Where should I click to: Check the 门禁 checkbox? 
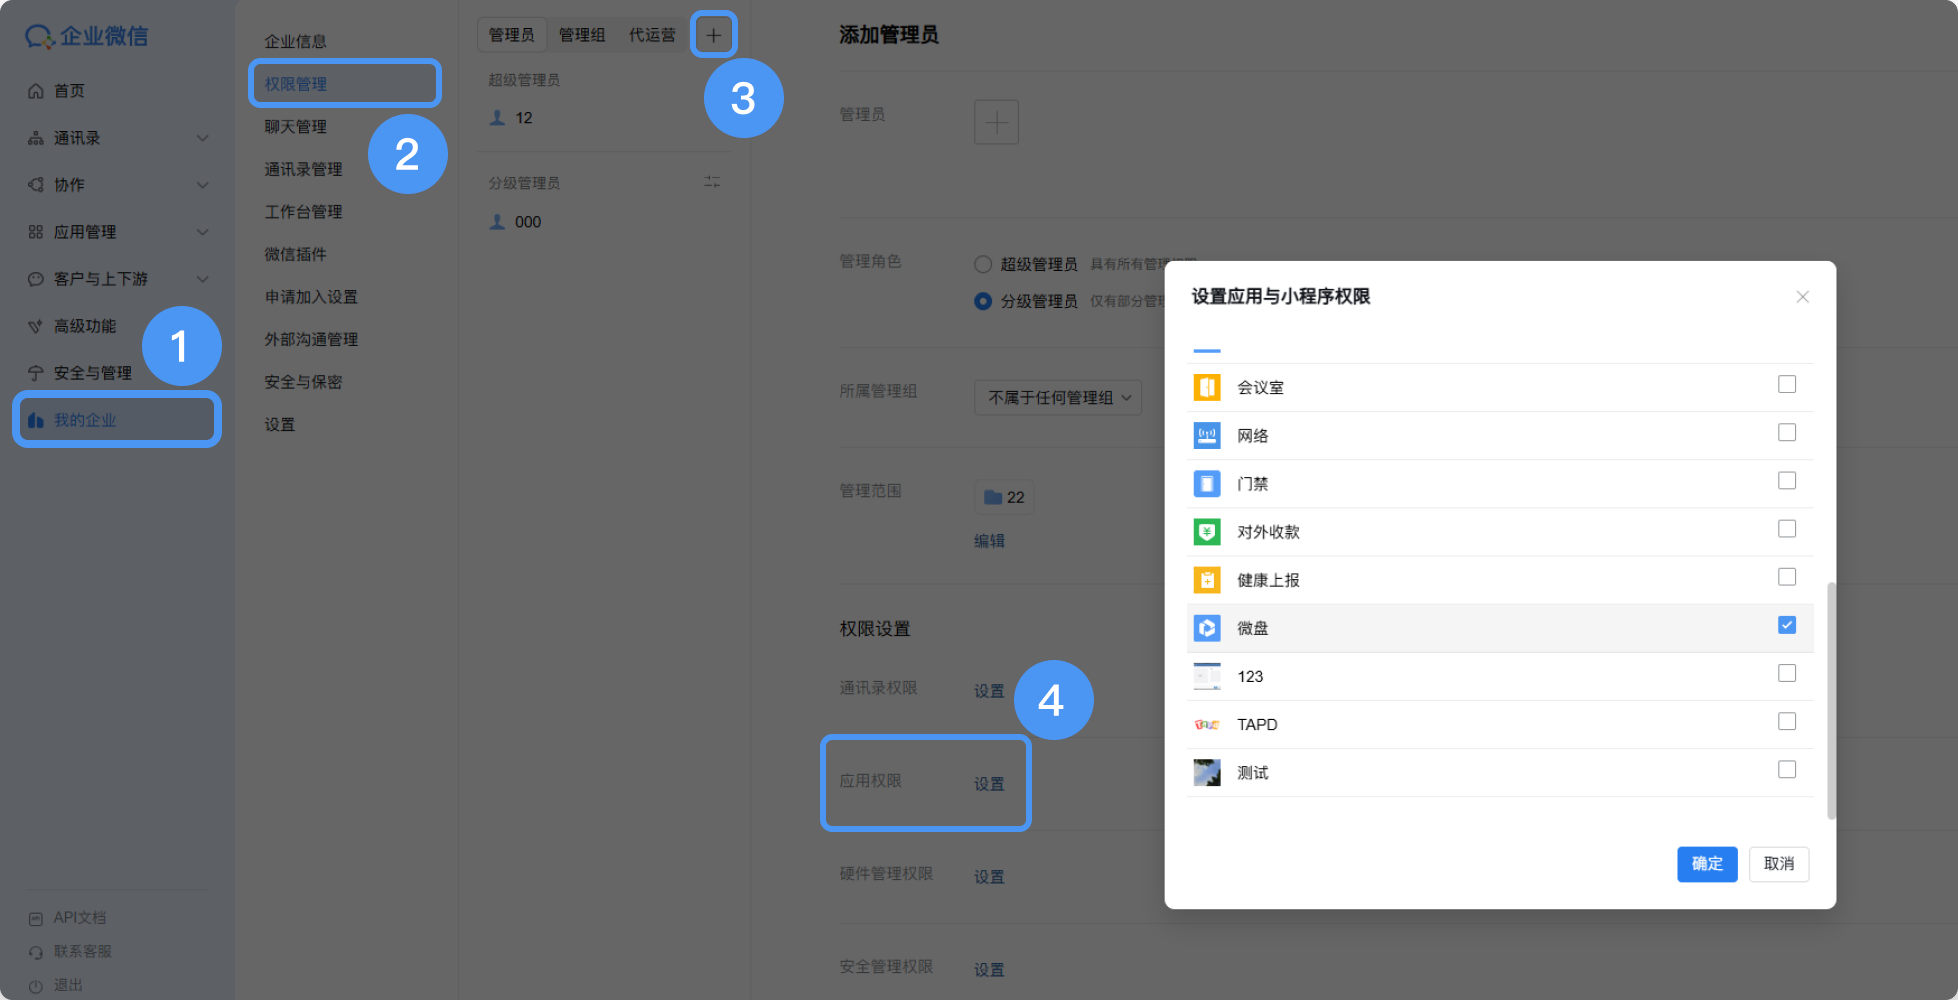click(1787, 481)
